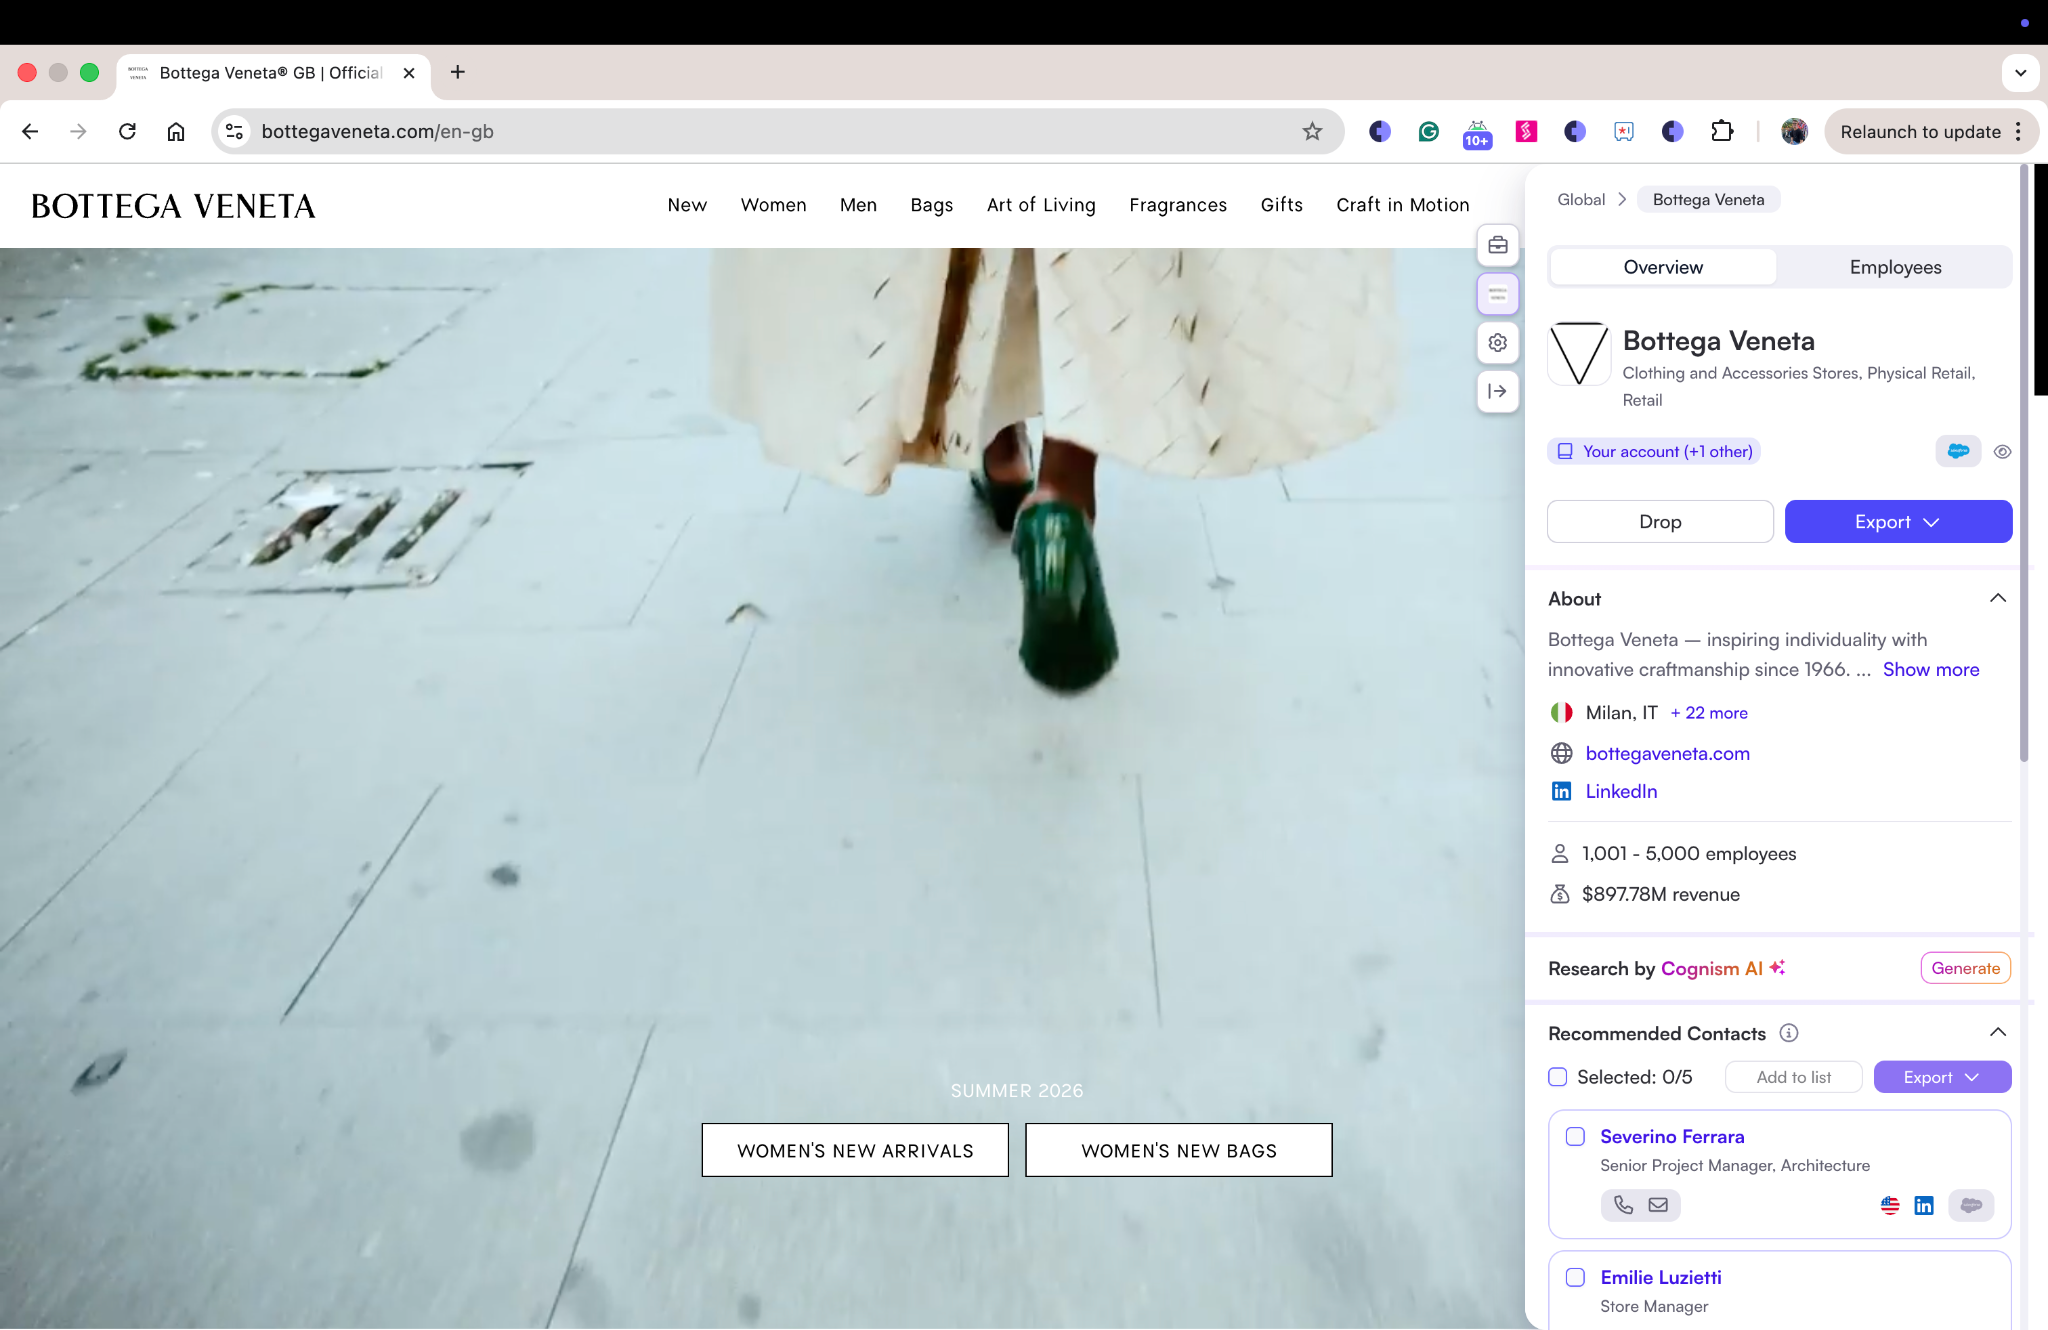Click the Generate research button
The height and width of the screenshot is (1330, 2048).
coord(1964,968)
